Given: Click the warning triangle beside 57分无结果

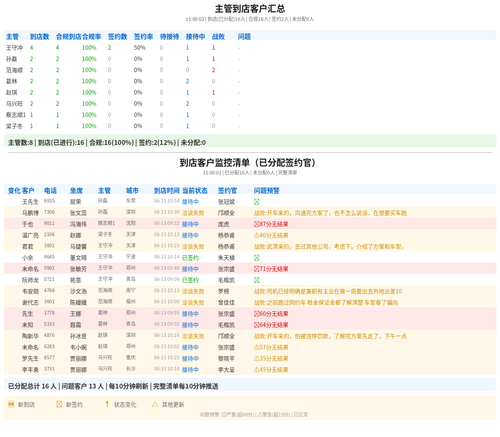Looking at the screenshot, I should [257, 348].
